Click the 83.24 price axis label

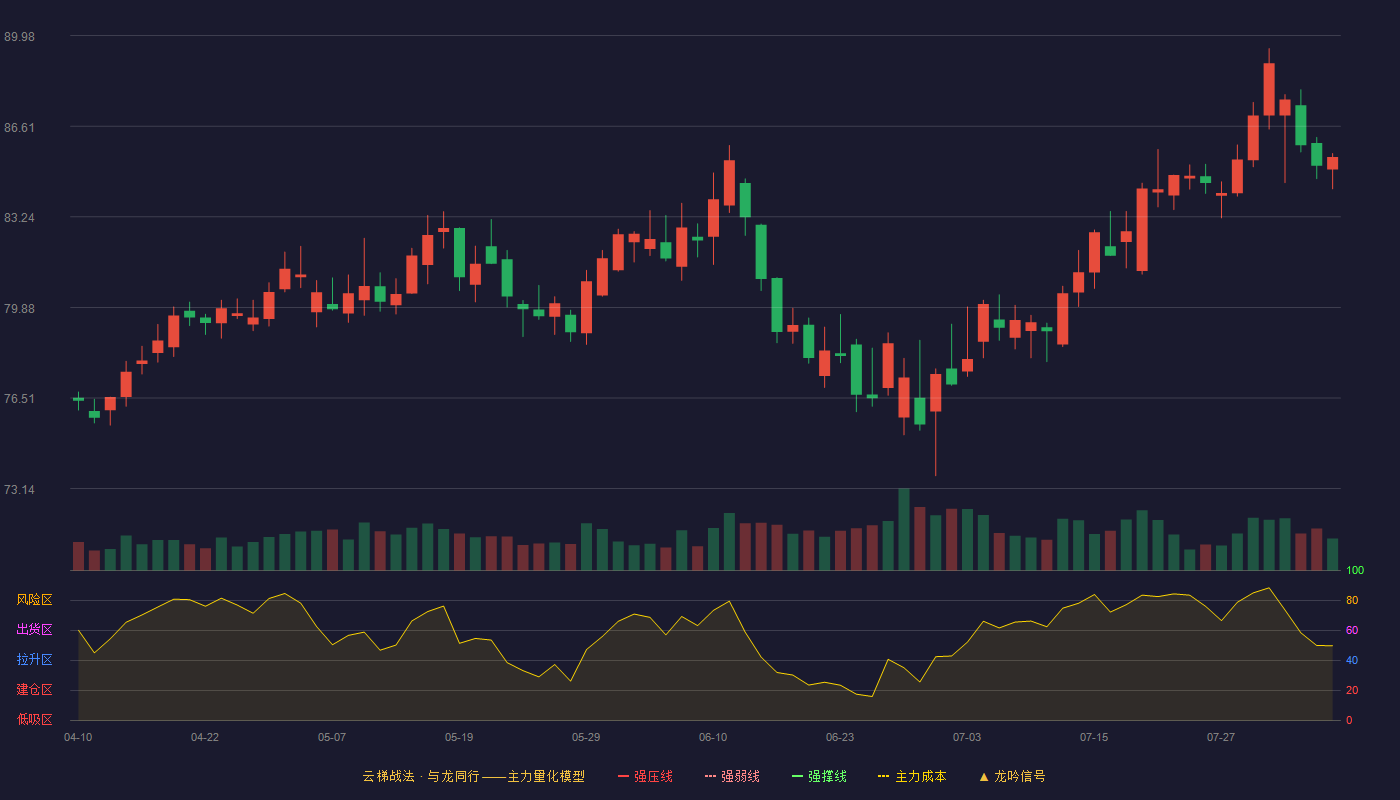click(19, 218)
